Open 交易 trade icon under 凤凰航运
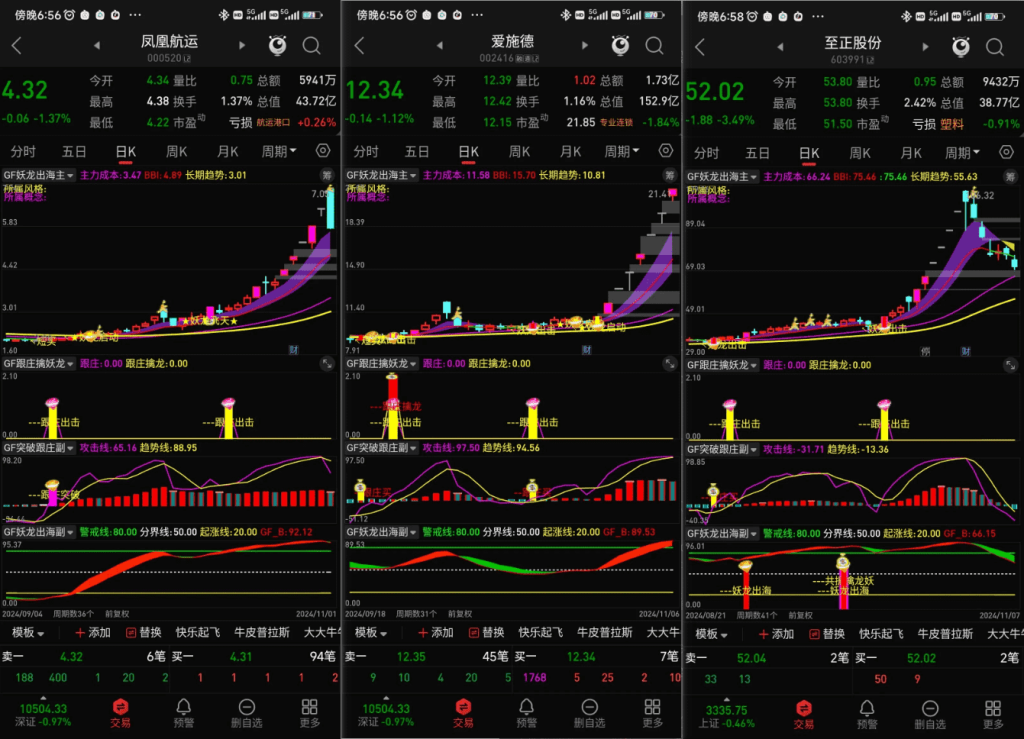This screenshot has height=739, width=1024. [x=122, y=713]
